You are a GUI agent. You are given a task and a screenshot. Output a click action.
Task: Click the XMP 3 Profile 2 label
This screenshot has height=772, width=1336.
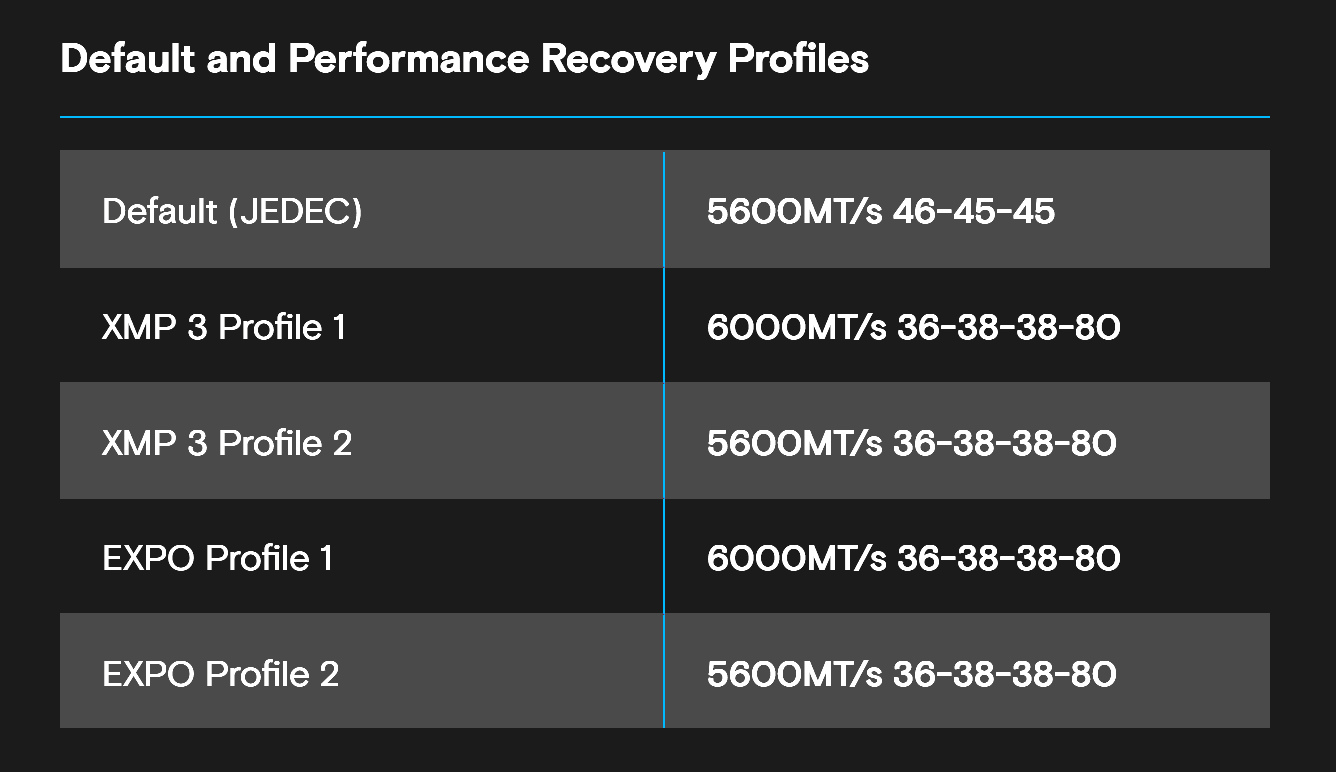tap(227, 443)
